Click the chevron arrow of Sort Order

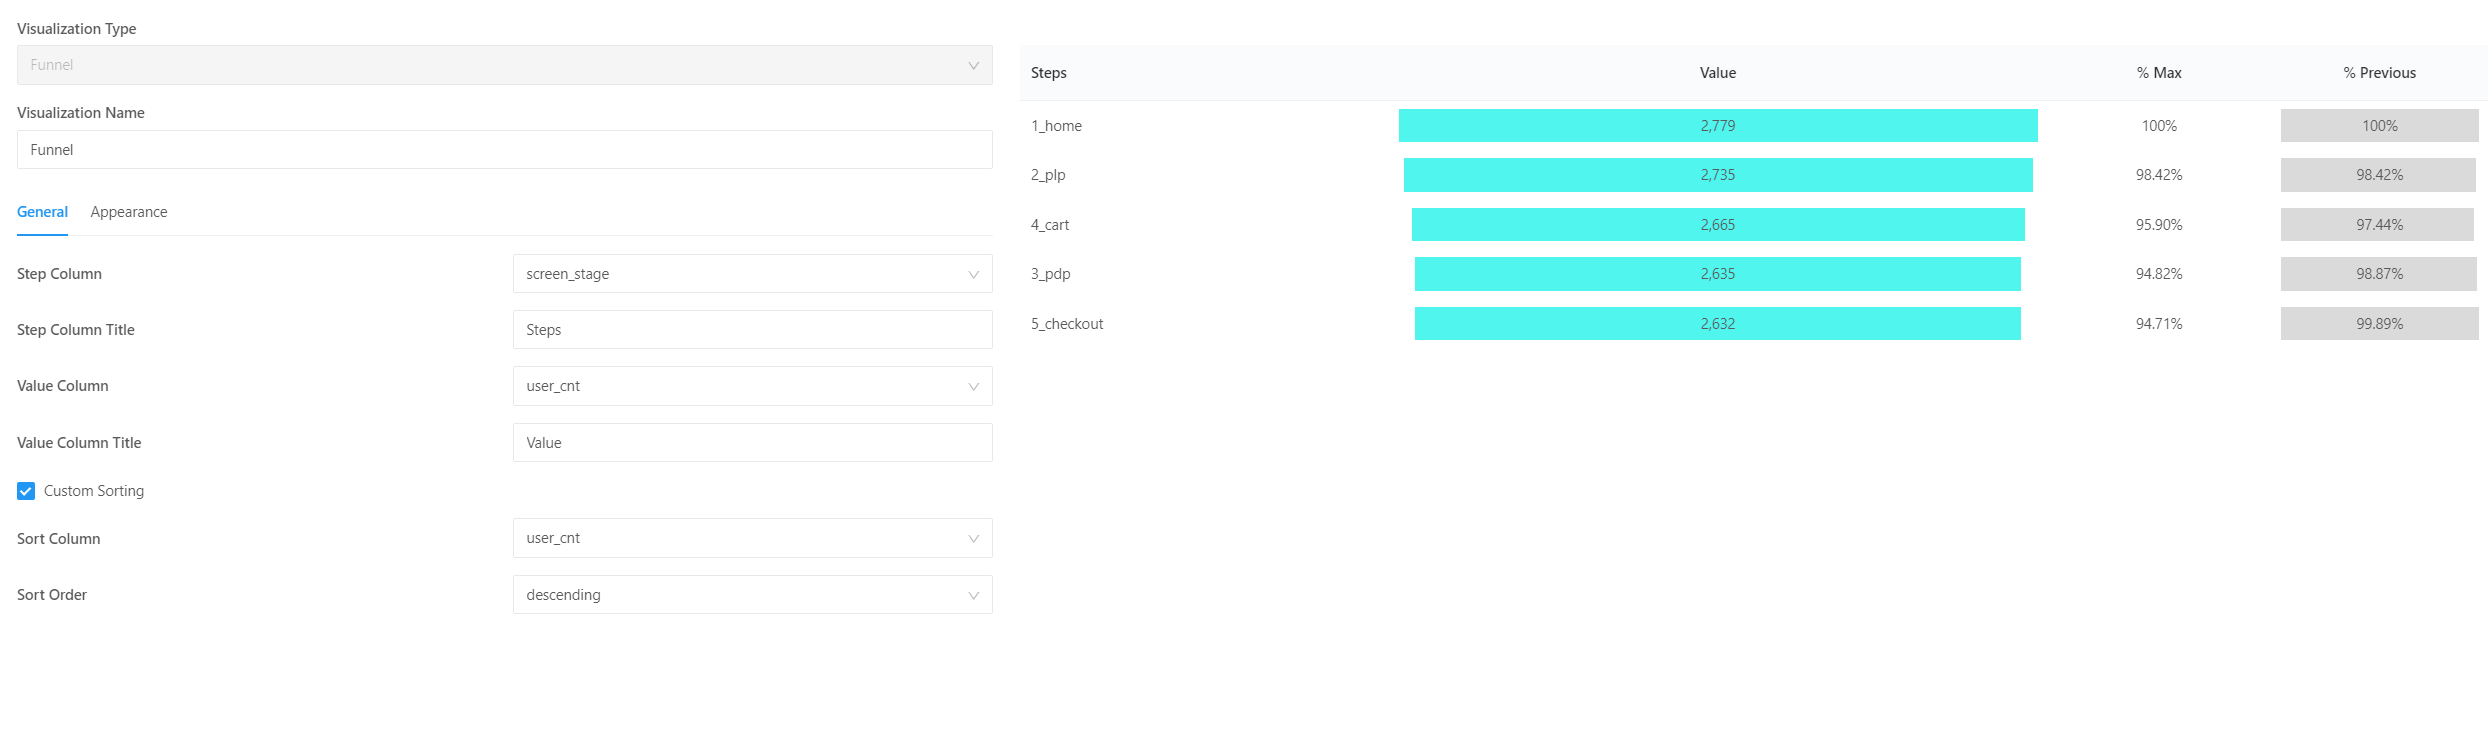click(x=973, y=595)
